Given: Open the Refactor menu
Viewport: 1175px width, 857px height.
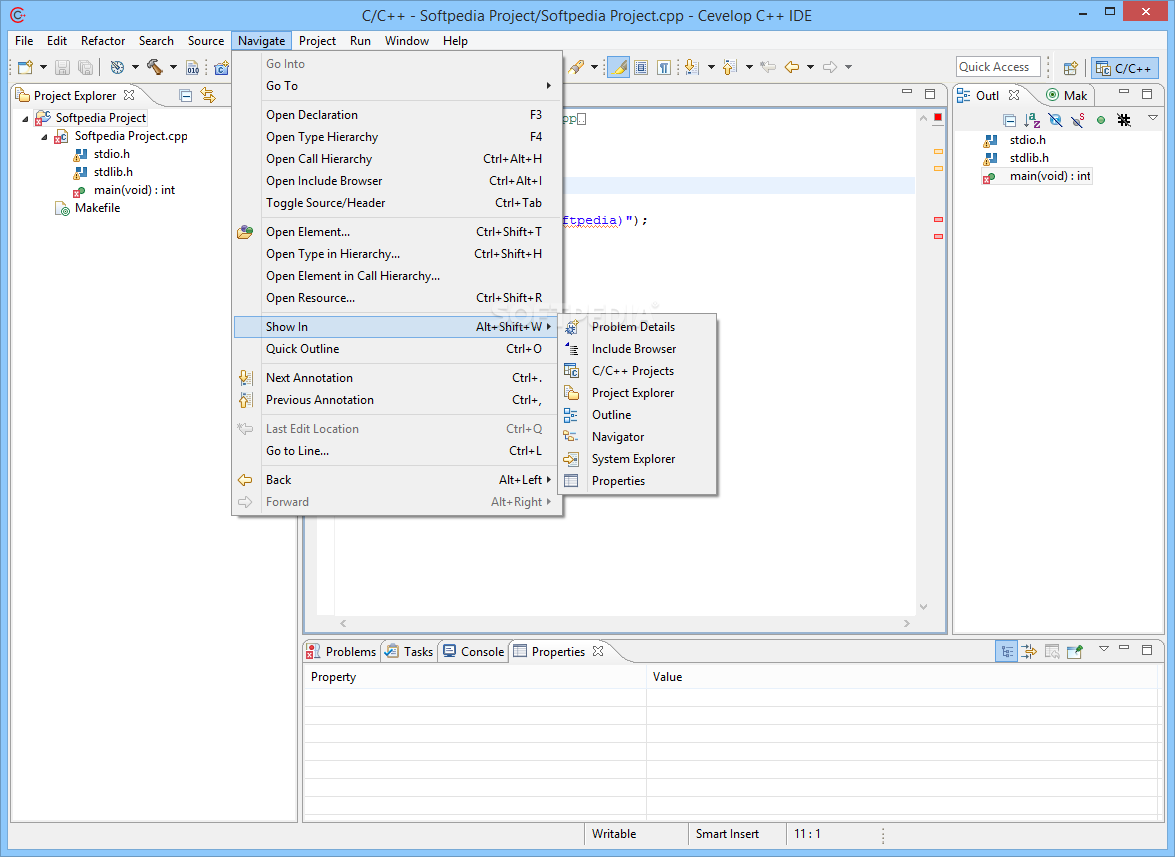Looking at the screenshot, I should [x=103, y=41].
